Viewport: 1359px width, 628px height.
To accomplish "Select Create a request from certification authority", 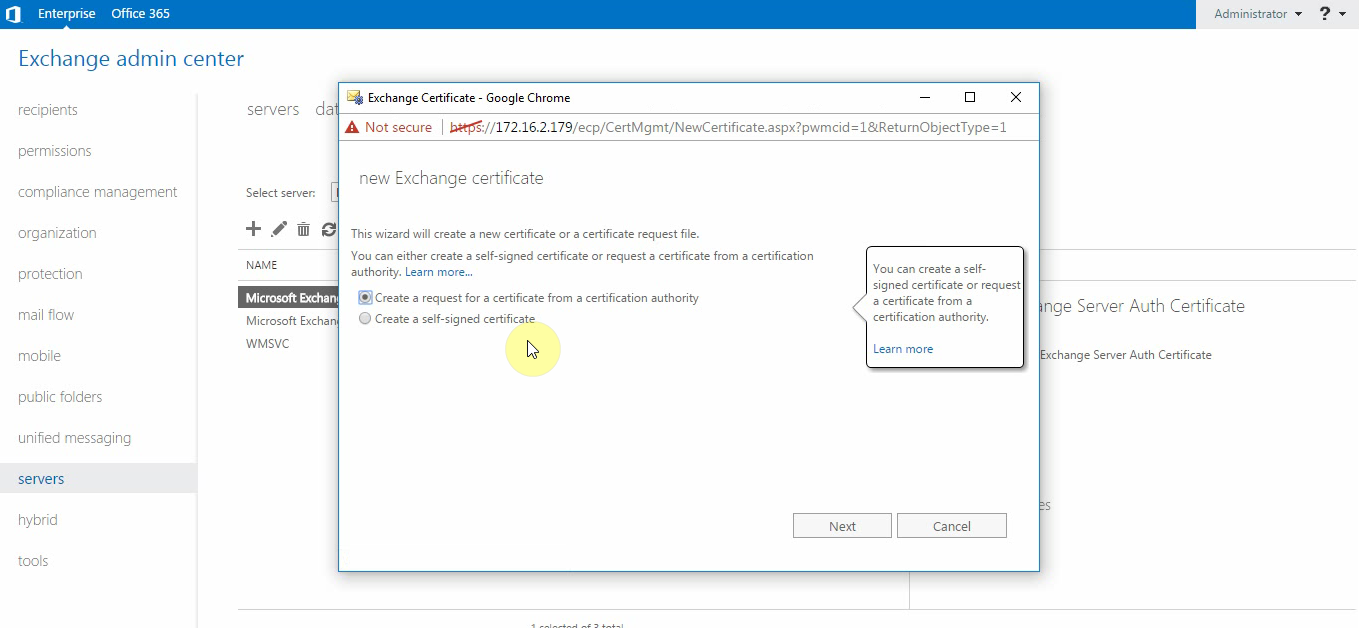I will 365,298.
